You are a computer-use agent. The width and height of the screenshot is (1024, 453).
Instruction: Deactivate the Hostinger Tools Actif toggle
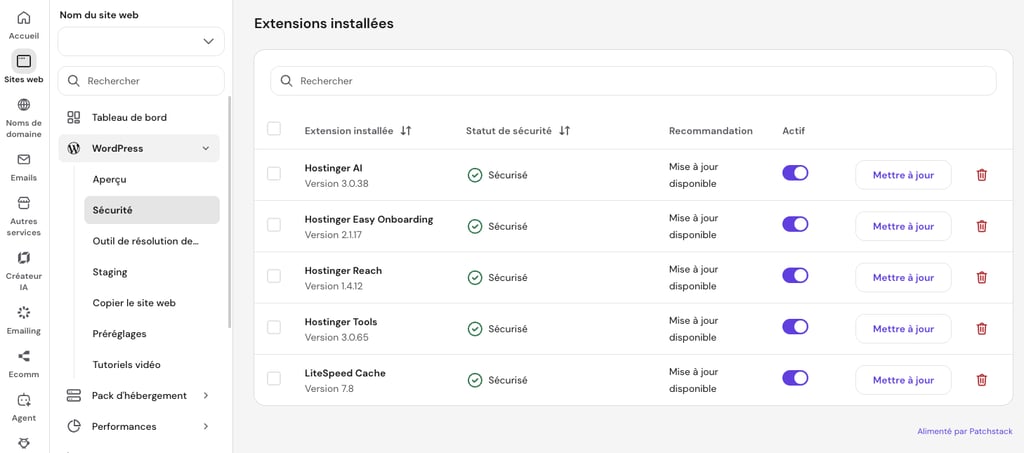(x=795, y=326)
